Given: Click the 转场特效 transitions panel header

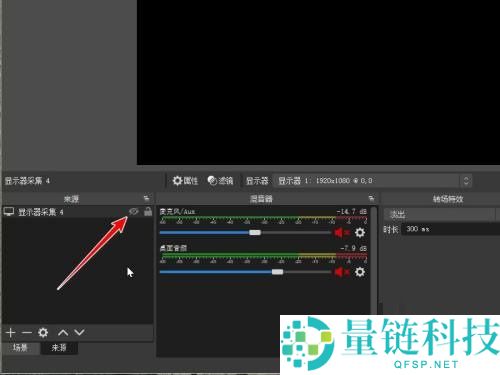Looking at the screenshot, I should [x=448, y=199].
